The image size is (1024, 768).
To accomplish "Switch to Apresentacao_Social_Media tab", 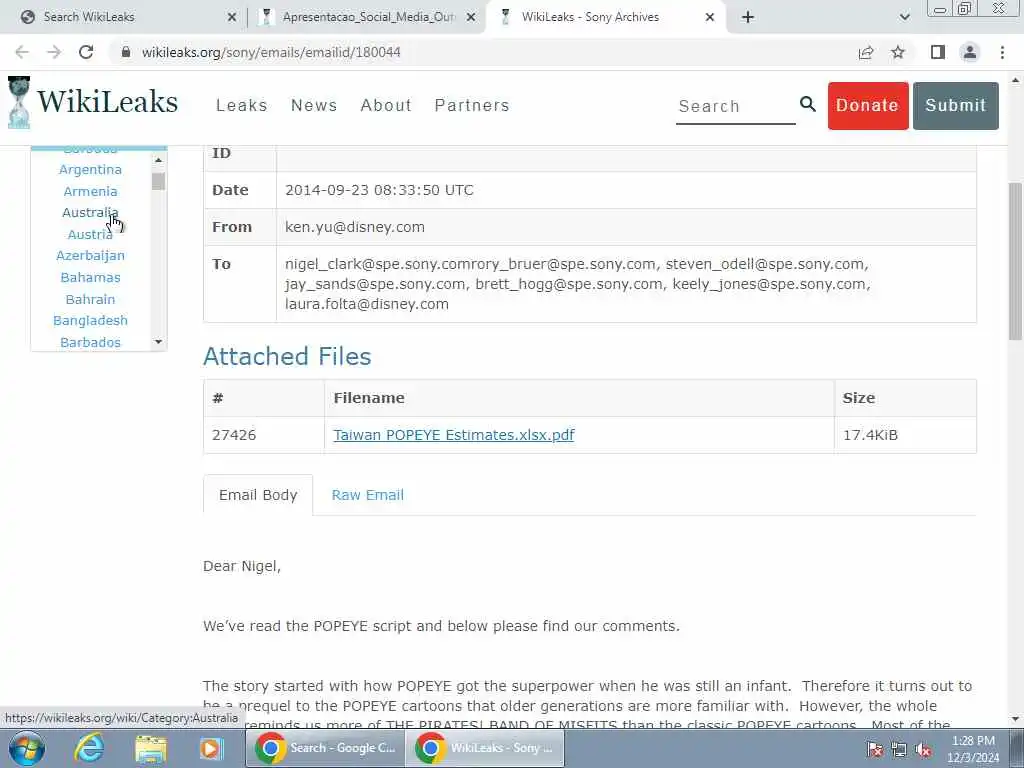I will 368,18.
